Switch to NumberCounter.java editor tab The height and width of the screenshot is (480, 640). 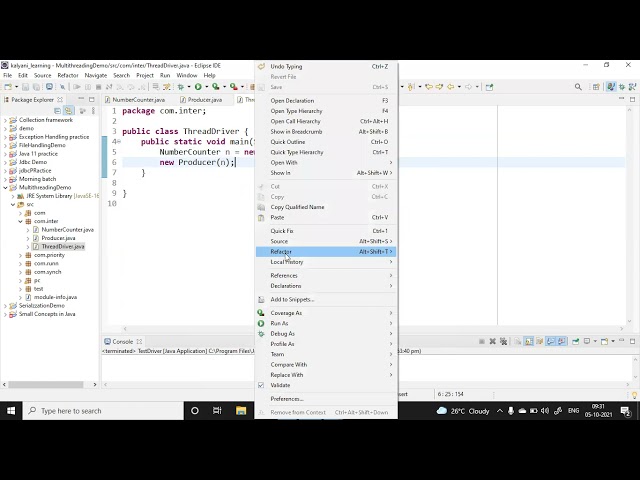point(135,100)
